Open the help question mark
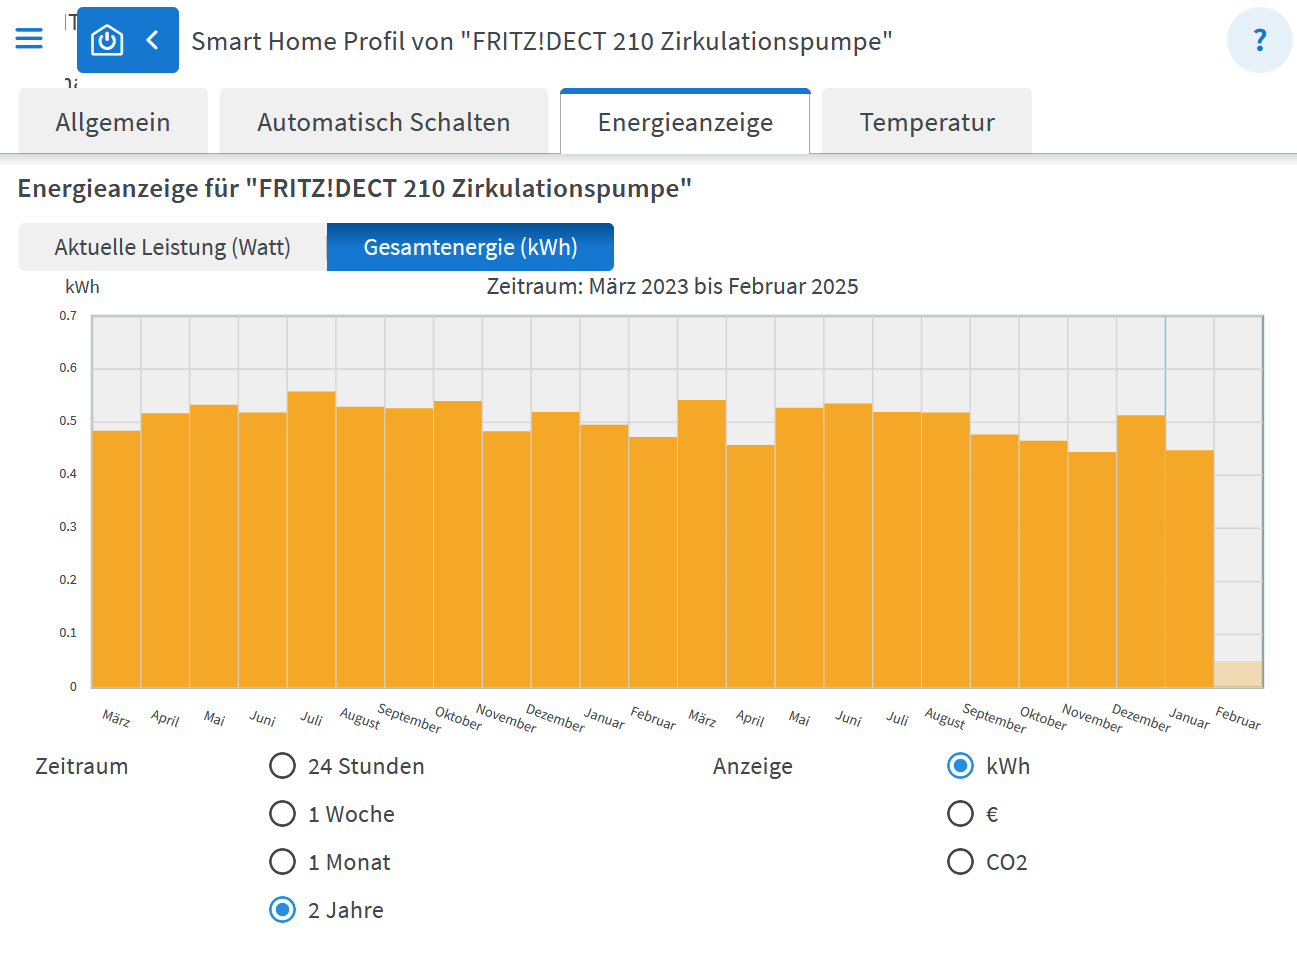The width and height of the screenshot is (1297, 967). point(1259,40)
